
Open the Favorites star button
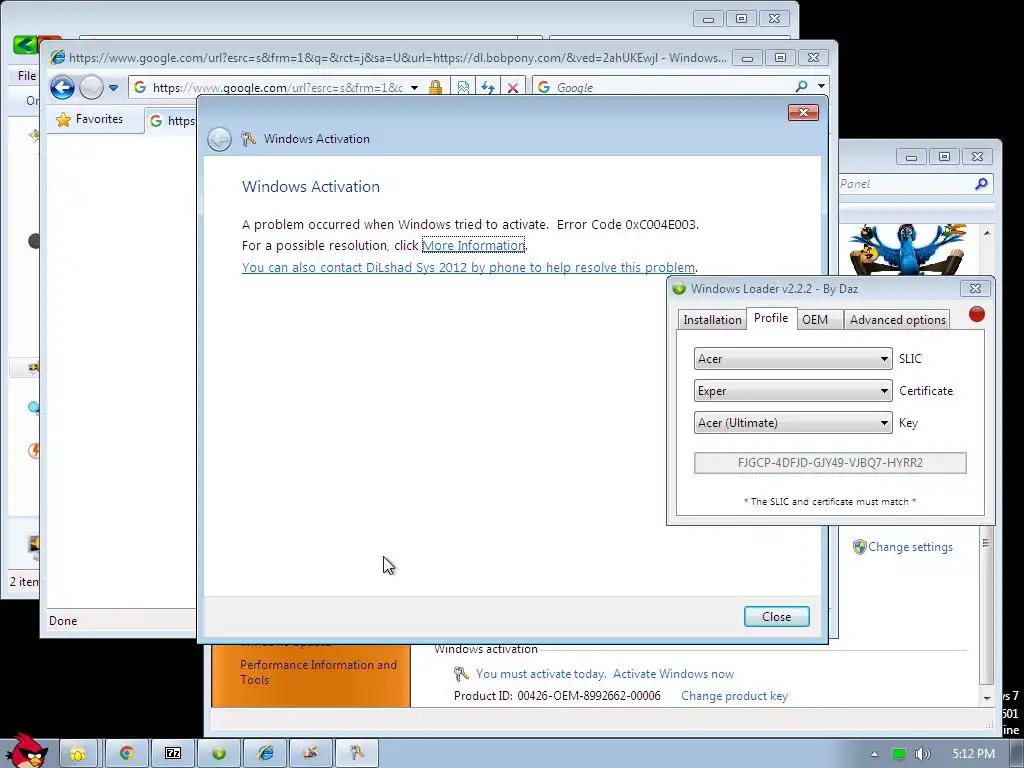pos(90,119)
